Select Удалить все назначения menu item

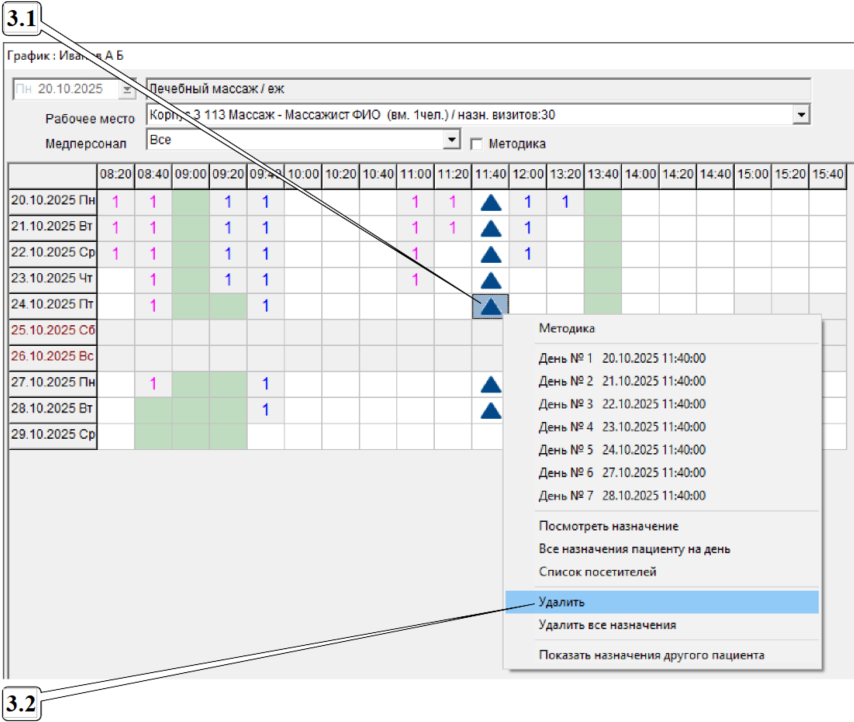(x=607, y=625)
